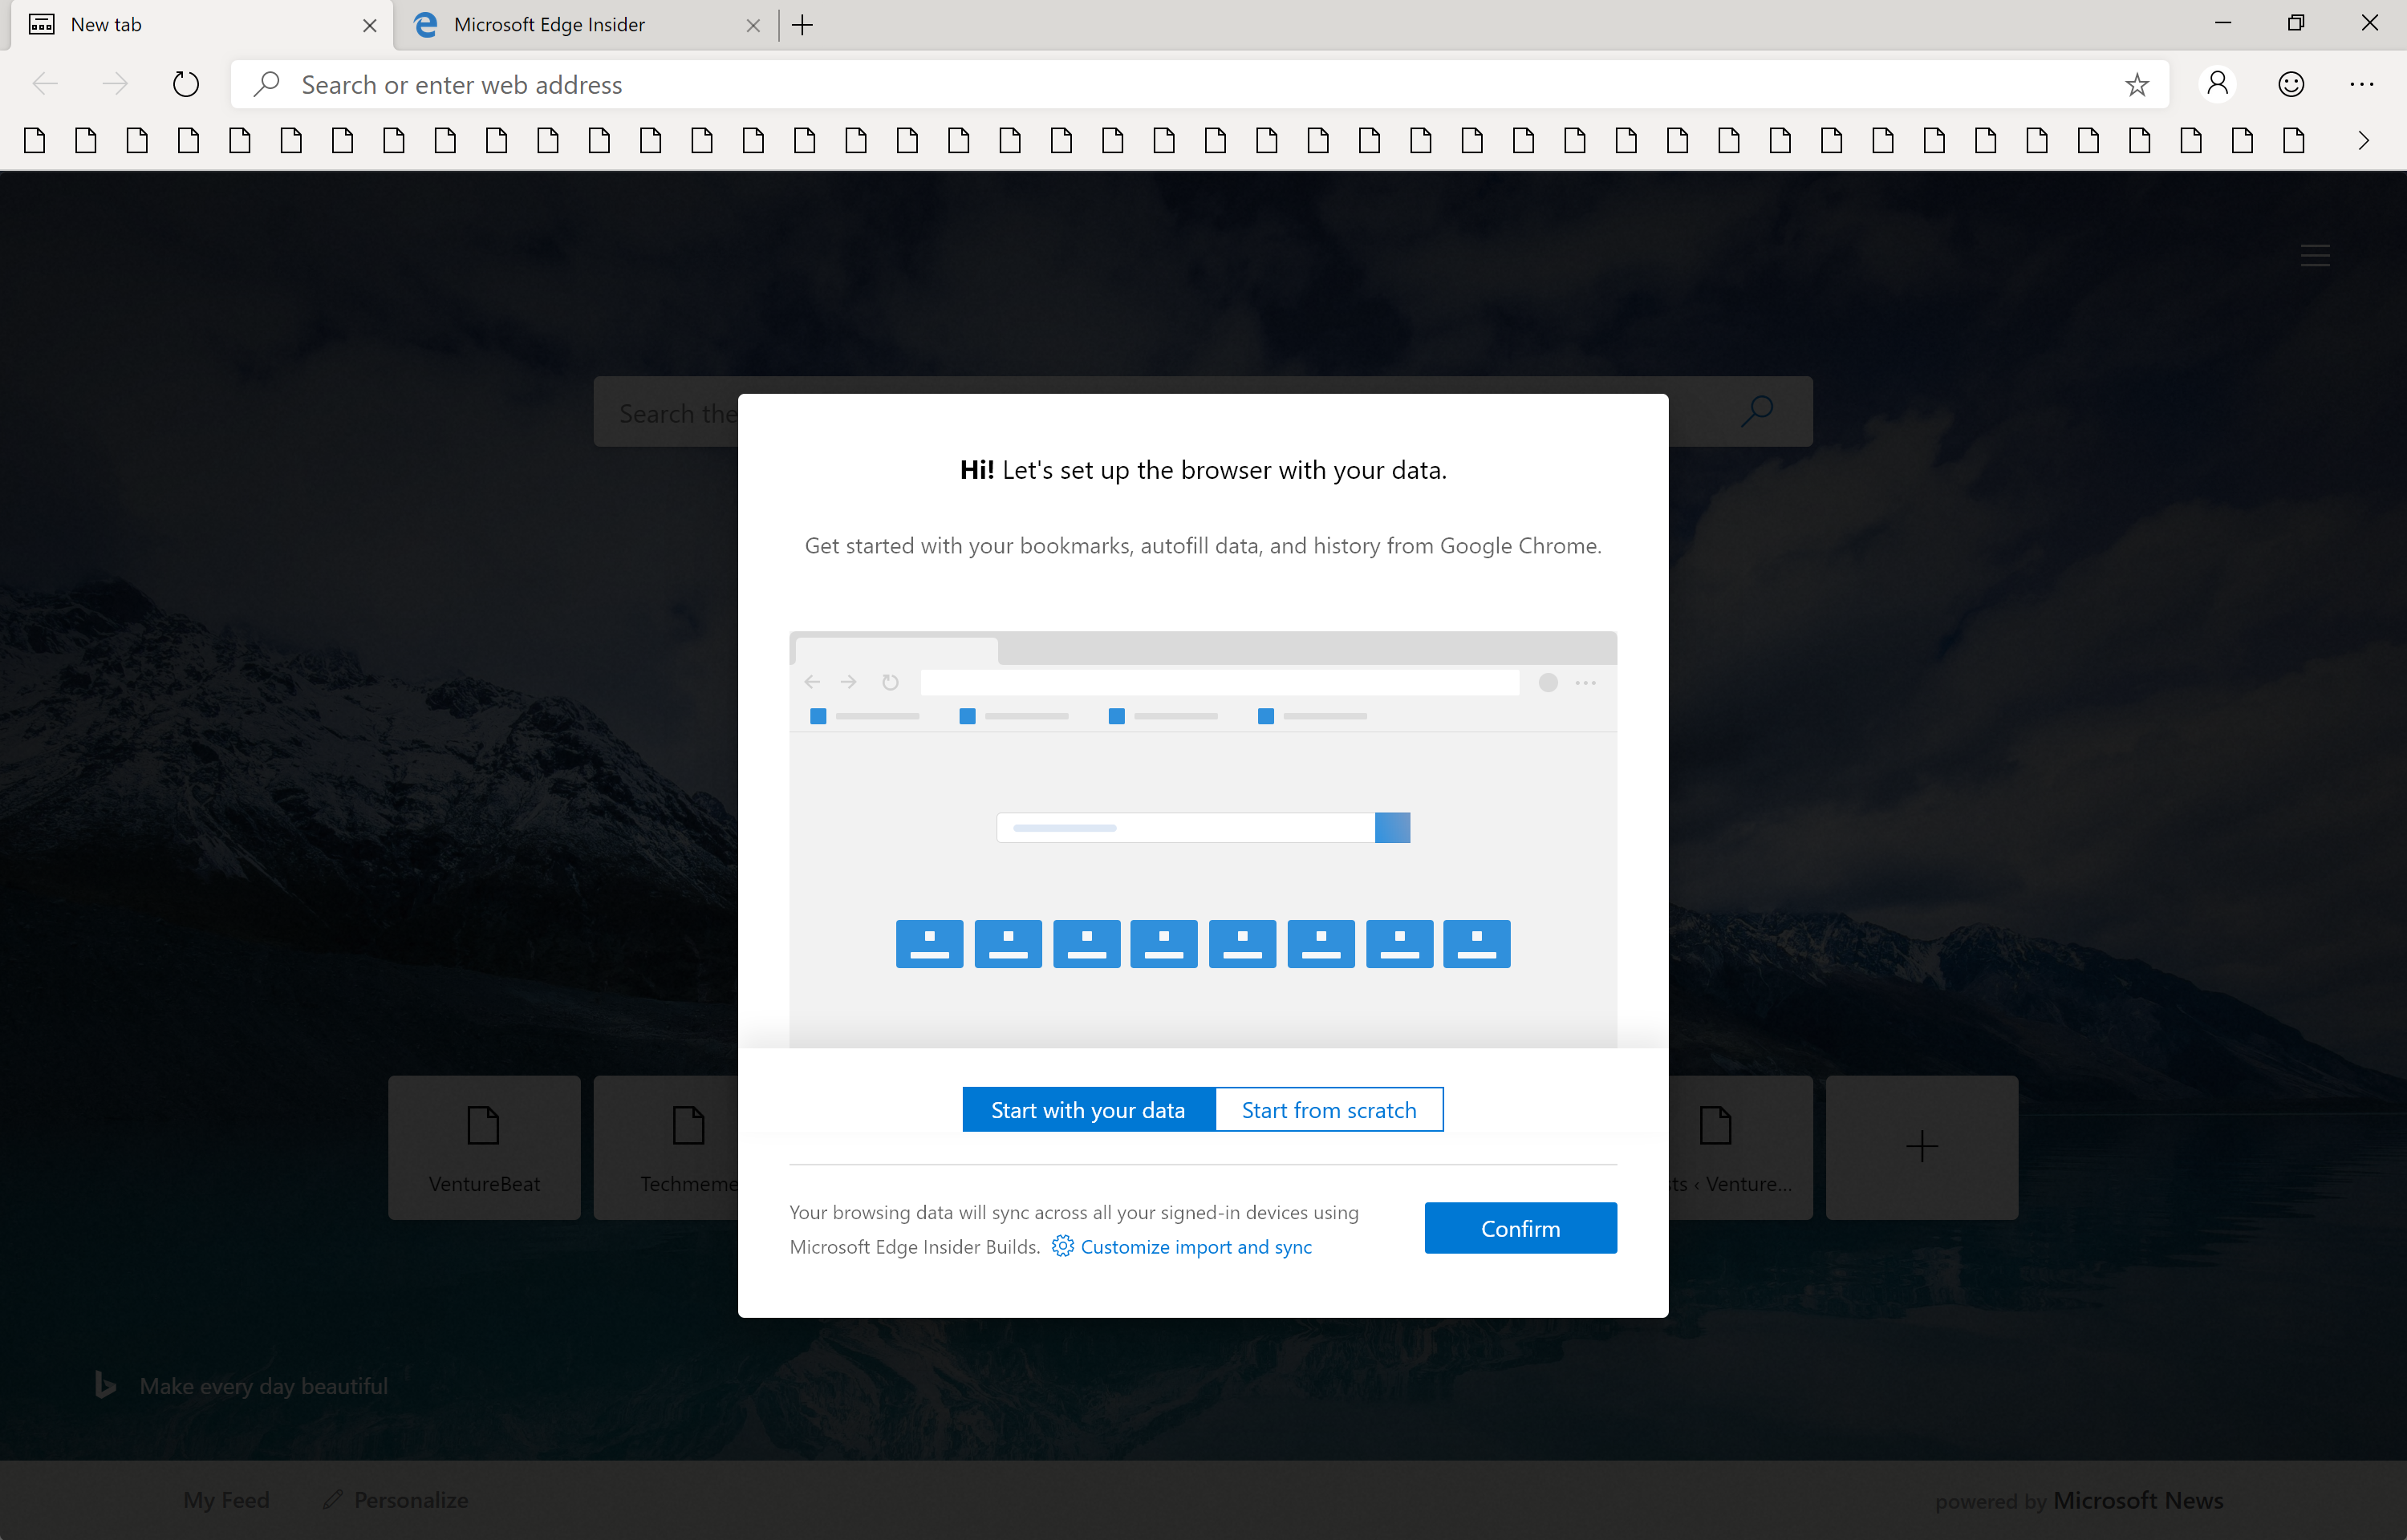Click Personalize in the bottom bar
The height and width of the screenshot is (1540, 2407).
click(x=395, y=1500)
